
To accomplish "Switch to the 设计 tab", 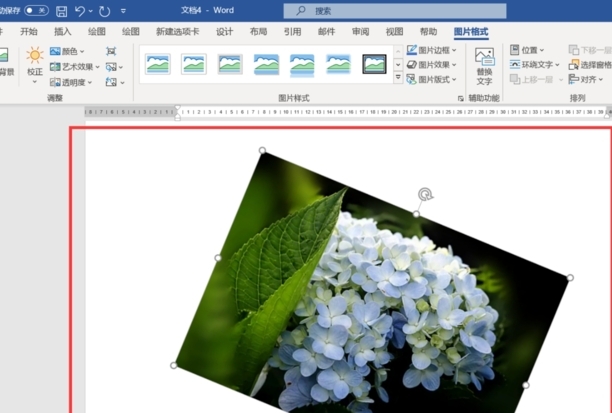I will pyautogui.click(x=224, y=32).
